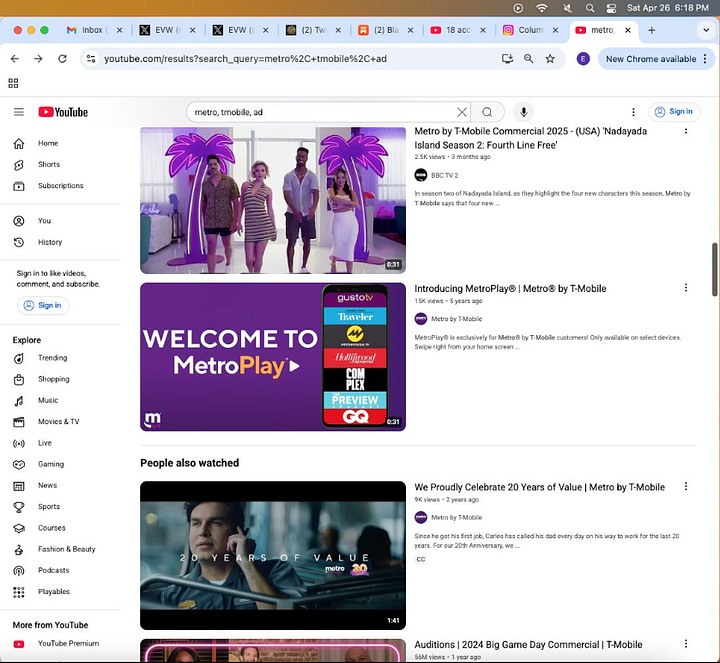Open Wi-Fi status in macOS menu bar
This screenshot has width=720, height=663.
click(x=542, y=8)
